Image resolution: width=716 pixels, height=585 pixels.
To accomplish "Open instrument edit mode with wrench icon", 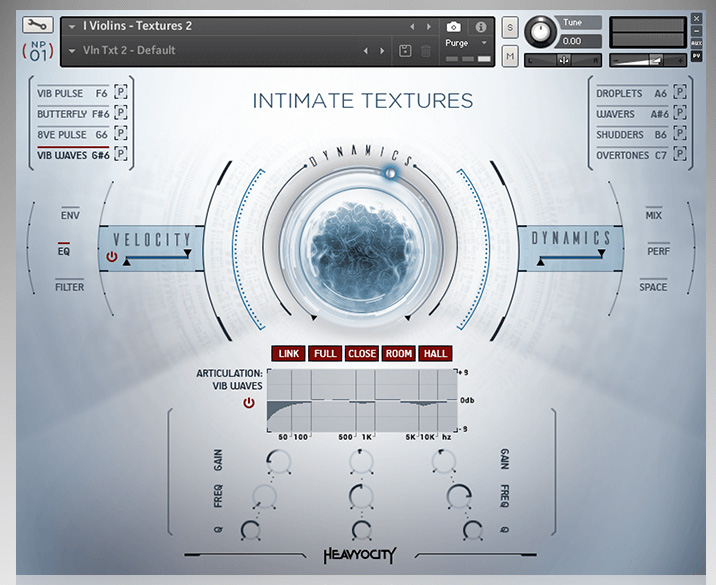I will 37,25.
